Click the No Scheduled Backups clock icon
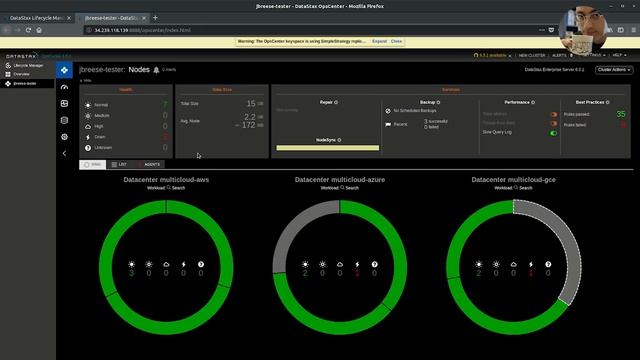The width and height of the screenshot is (640, 360). pyautogui.click(x=388, y=111)
